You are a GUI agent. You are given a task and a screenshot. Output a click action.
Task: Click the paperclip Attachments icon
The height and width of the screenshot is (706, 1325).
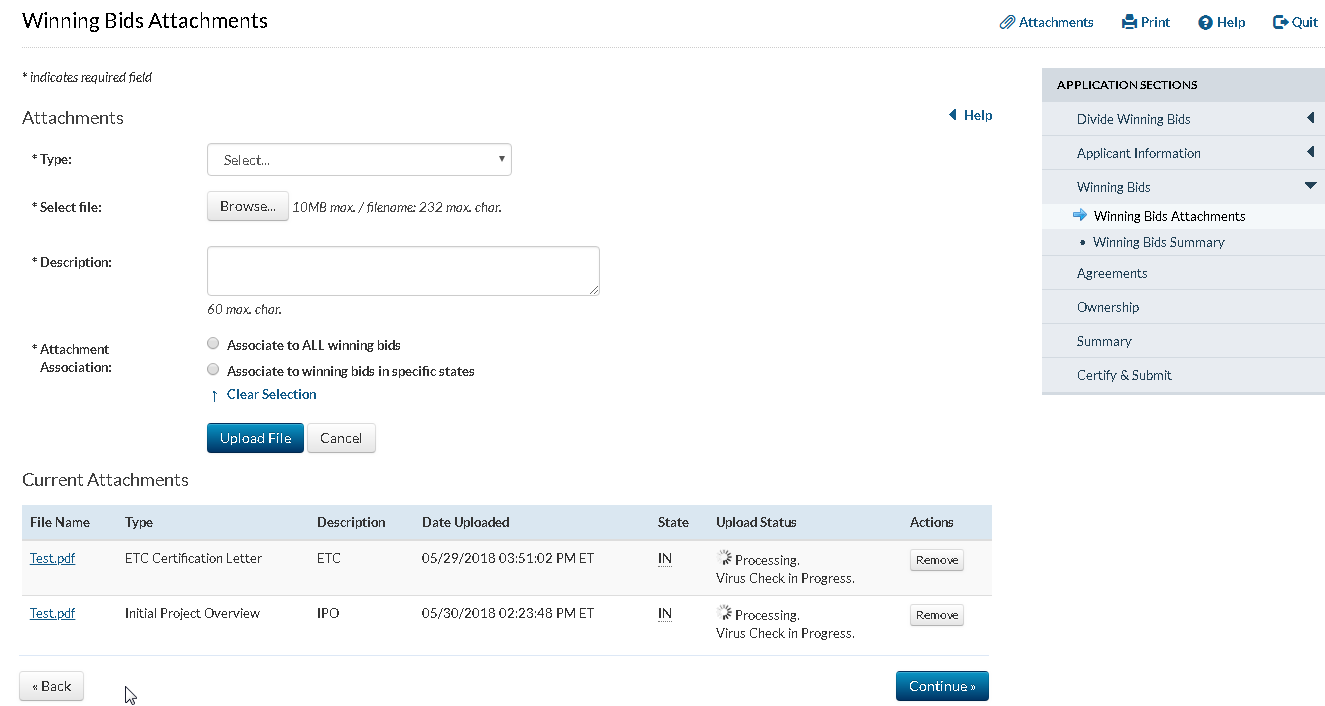point(1007,22)
